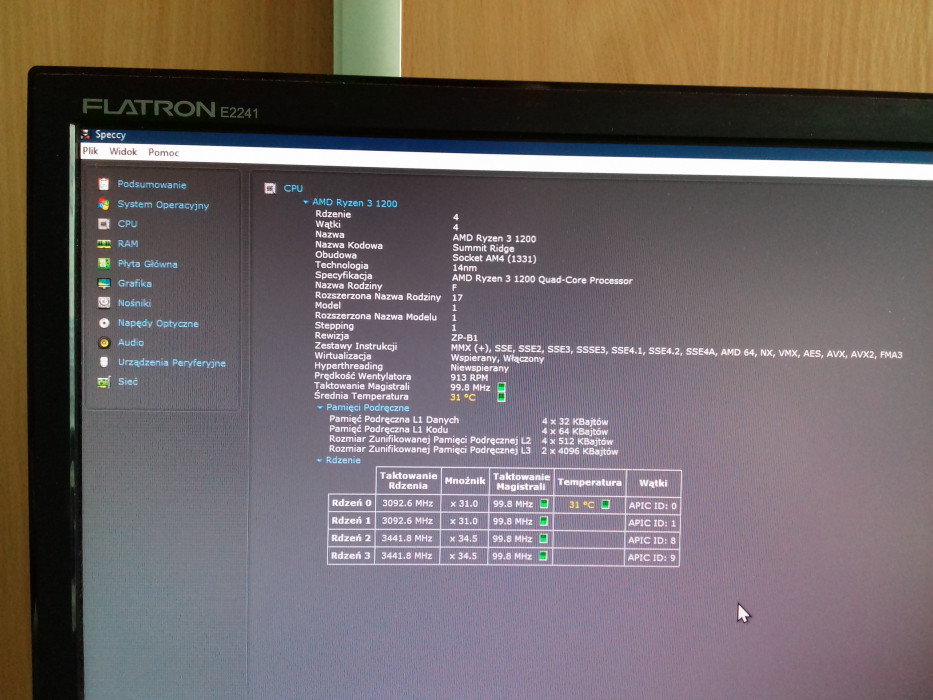Click the Mnożnik column header
This screenshot has width=933, height=700.
point(465,481)
